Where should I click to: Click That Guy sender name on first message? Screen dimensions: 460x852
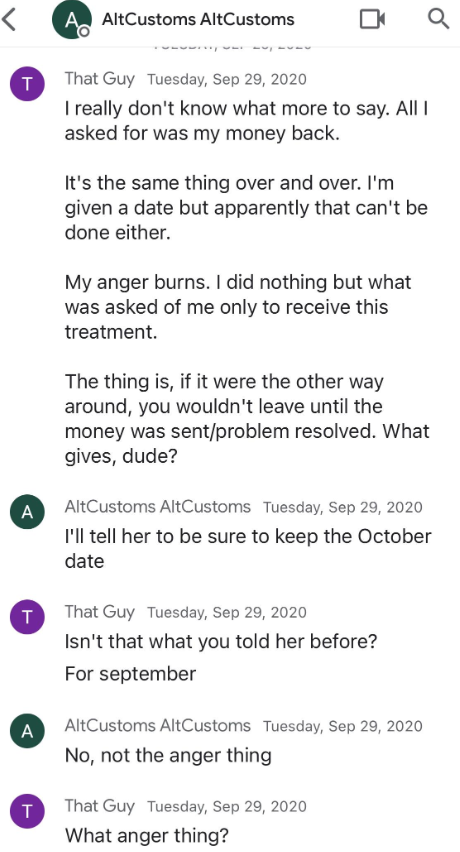click(x=99, y=79)
